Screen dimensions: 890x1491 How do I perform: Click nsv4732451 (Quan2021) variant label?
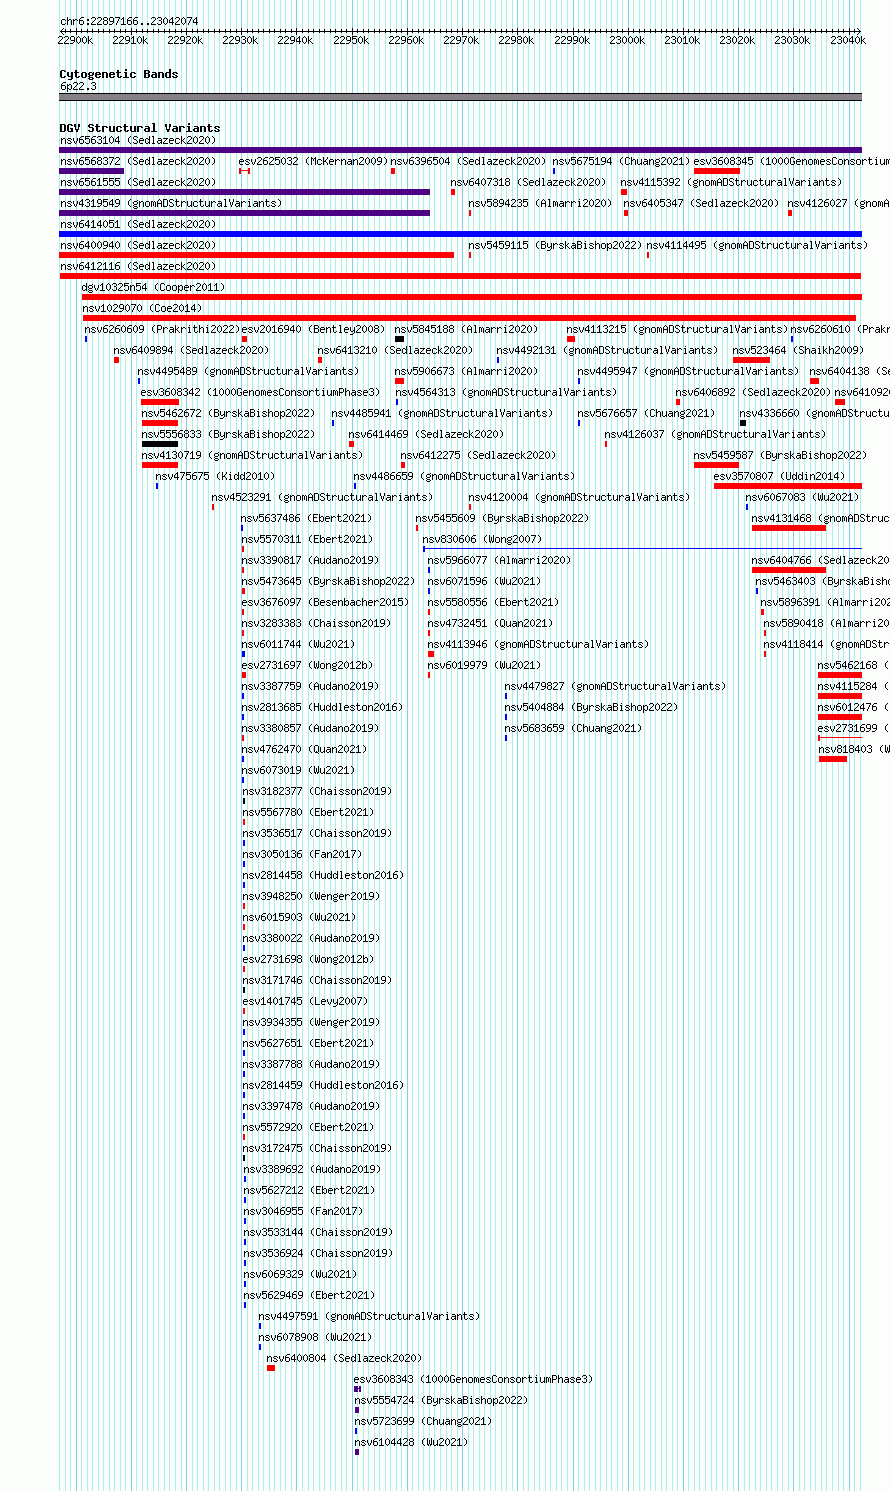(x=490, y=623)
